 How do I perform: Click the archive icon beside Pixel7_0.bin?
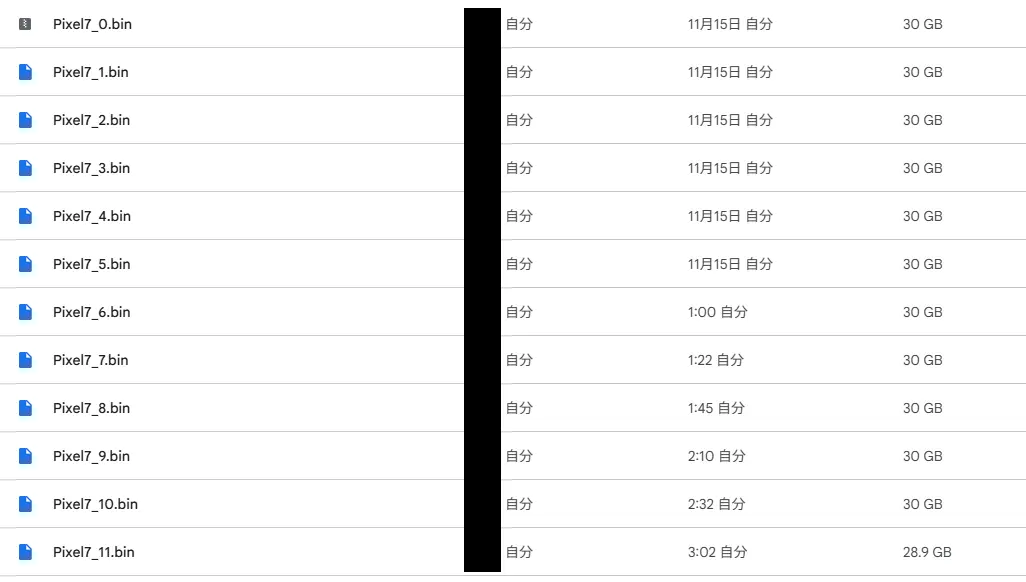click(x=25, y=24)
